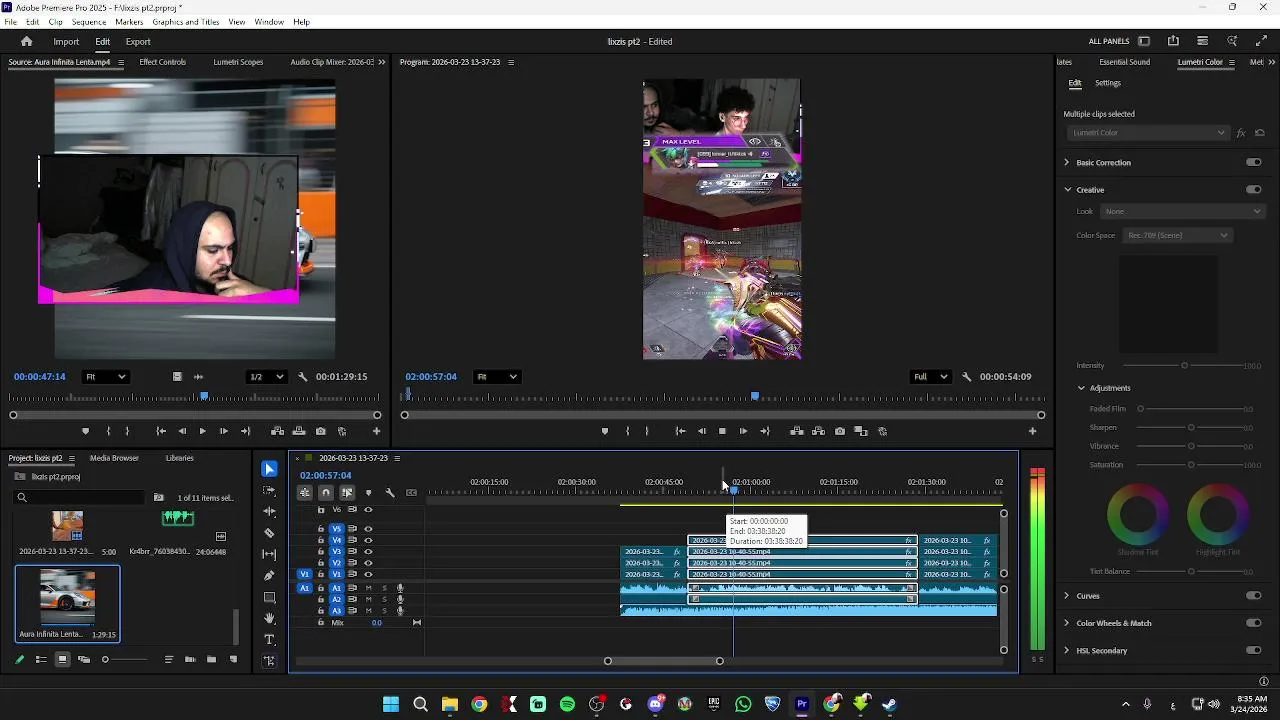Select the Track Select Forward tool

(x=269, y=491)
